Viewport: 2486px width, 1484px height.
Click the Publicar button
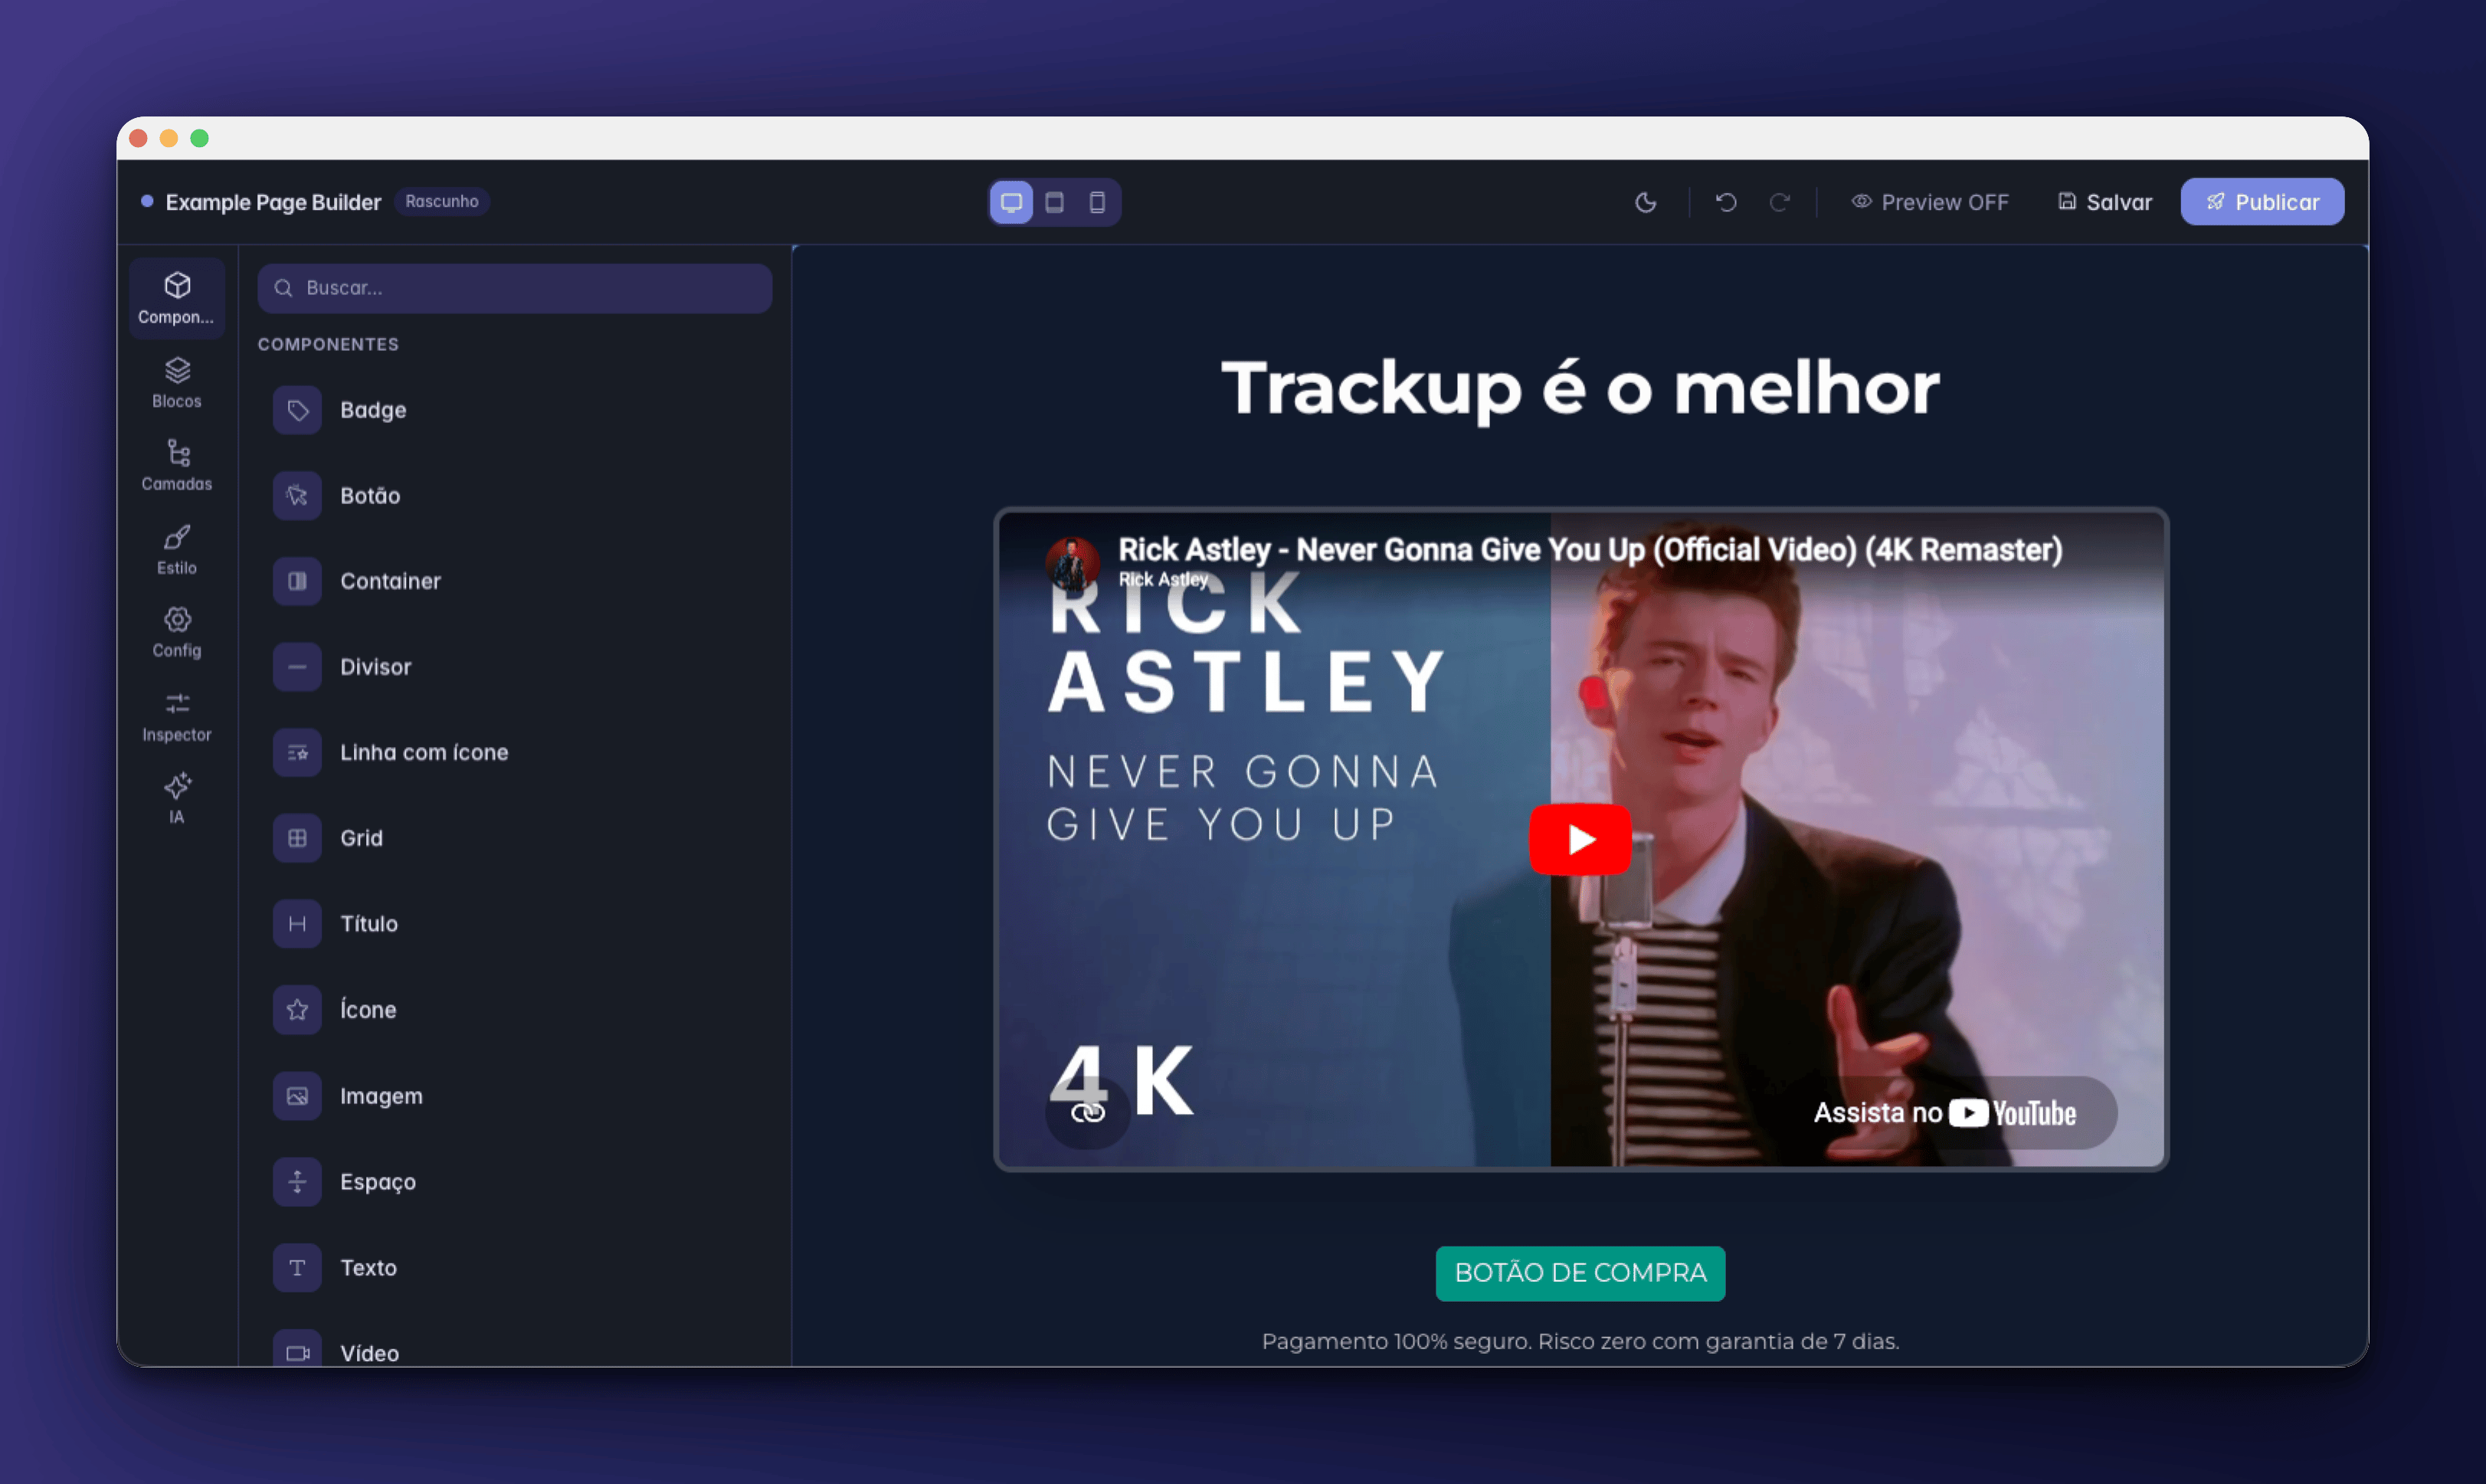(2262, 202)
